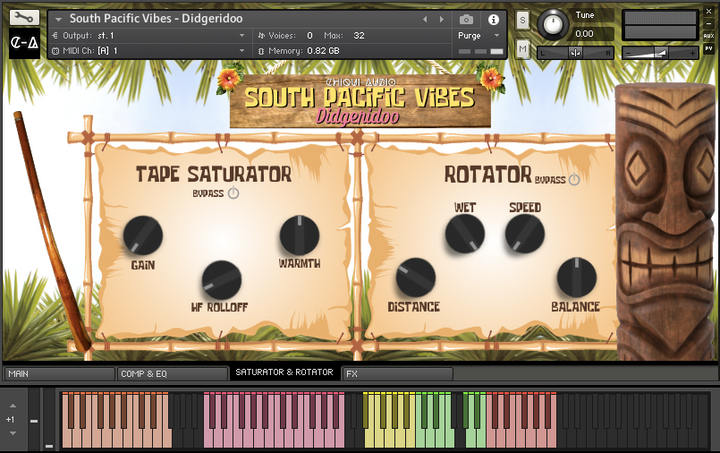Screen dimensions: 720x453
Task: Click the Distance knob
Action: point(416,277)
